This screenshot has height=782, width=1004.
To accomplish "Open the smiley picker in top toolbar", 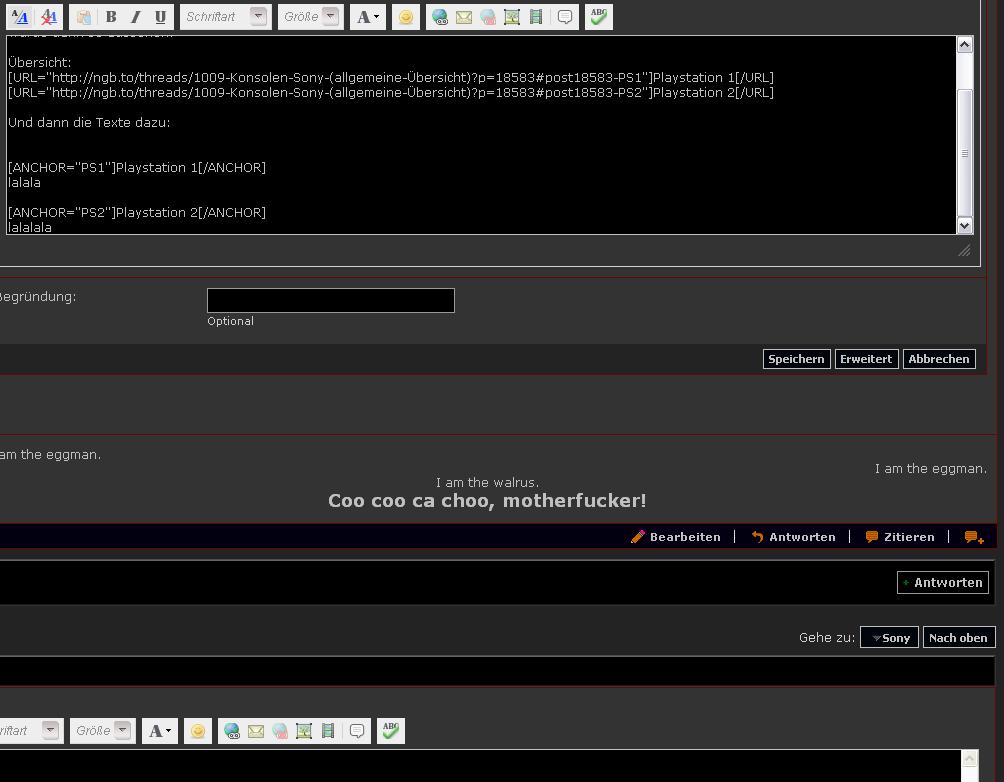I will [405, 17].
